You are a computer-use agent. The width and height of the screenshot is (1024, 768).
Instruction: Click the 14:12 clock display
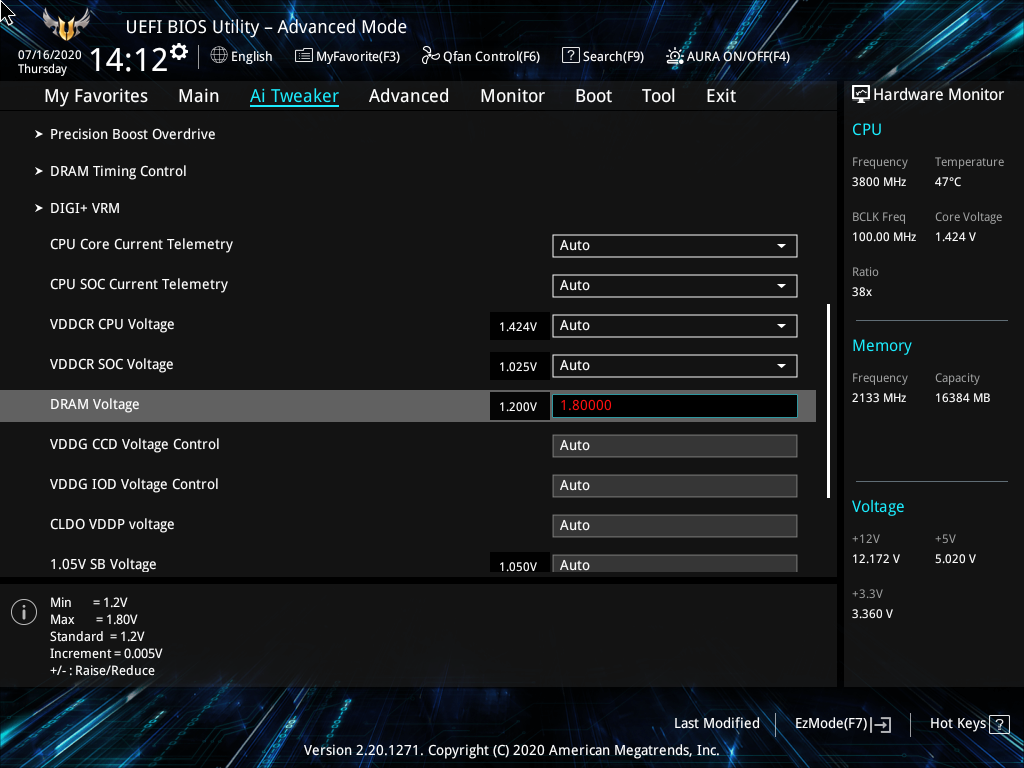pyautogui.click(x=129, y=60)
